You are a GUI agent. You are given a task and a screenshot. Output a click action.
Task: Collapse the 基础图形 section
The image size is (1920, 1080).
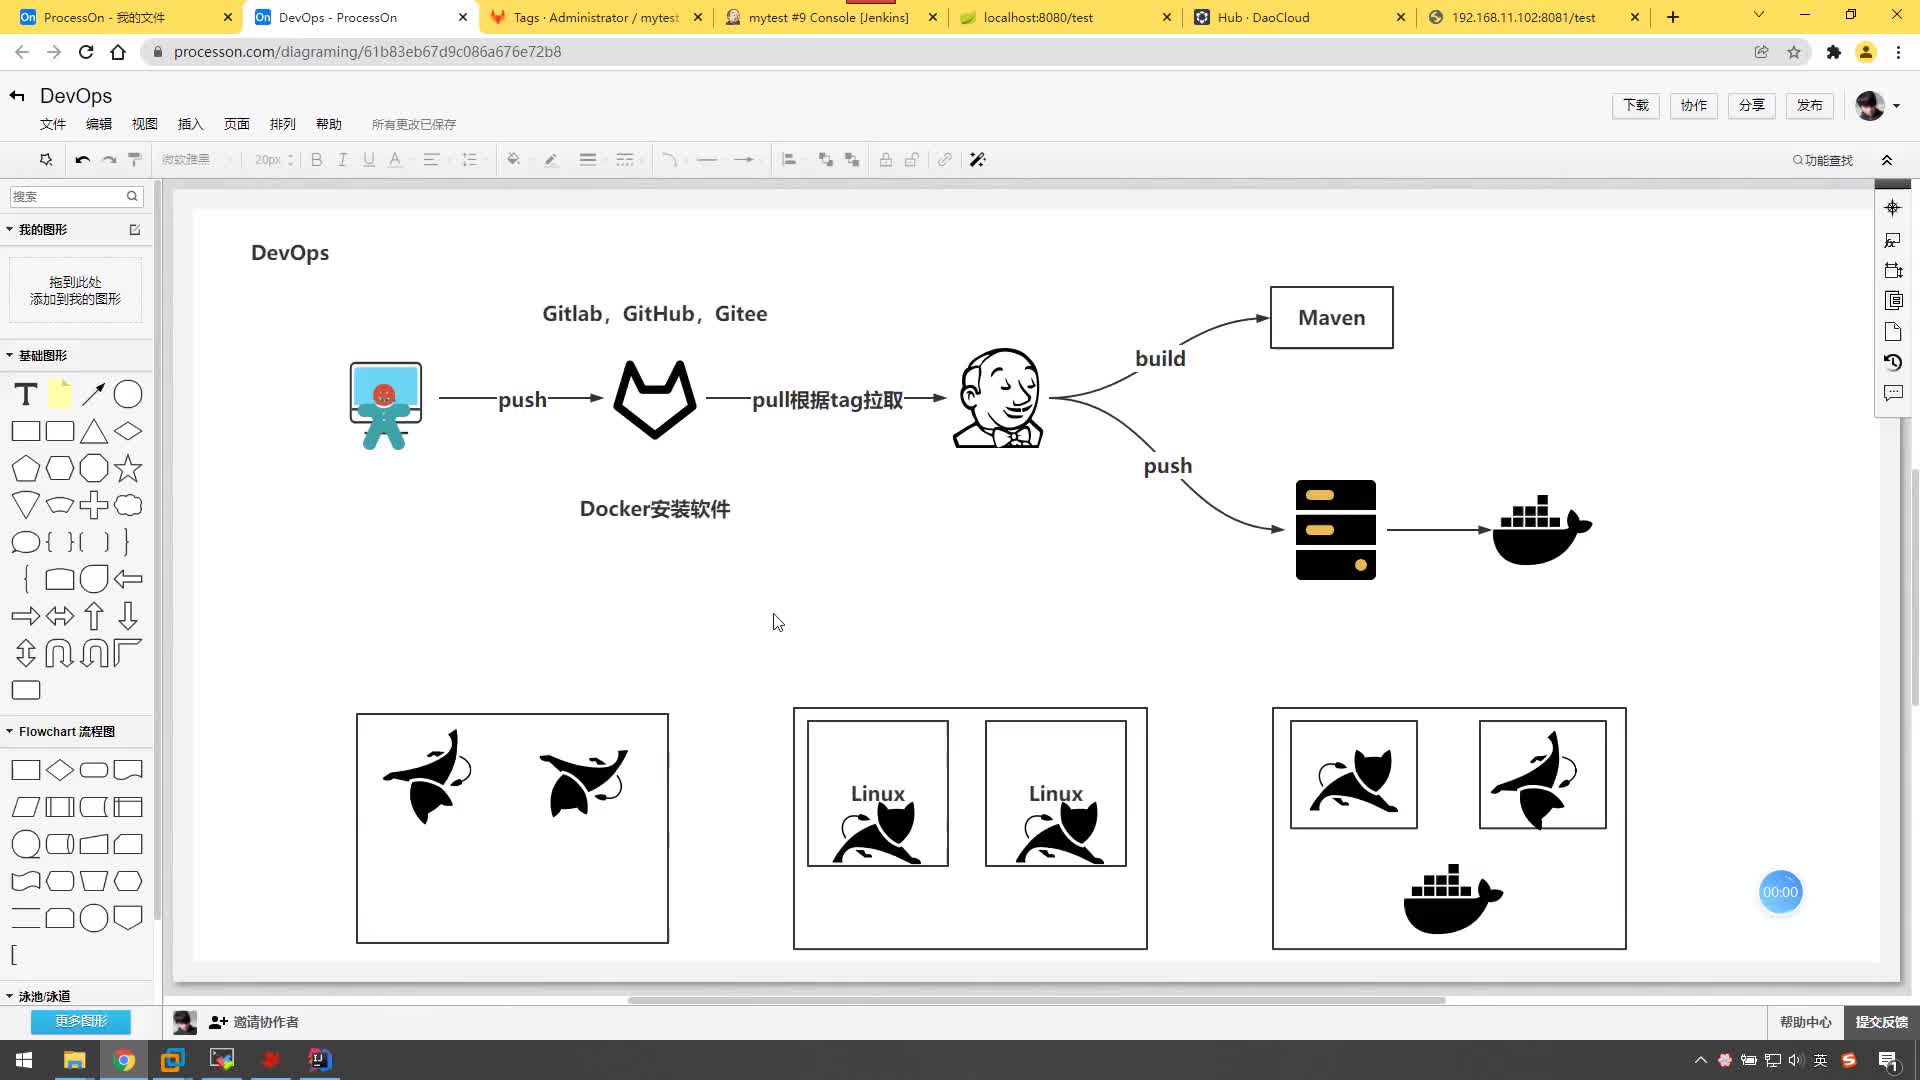[10, 356]
